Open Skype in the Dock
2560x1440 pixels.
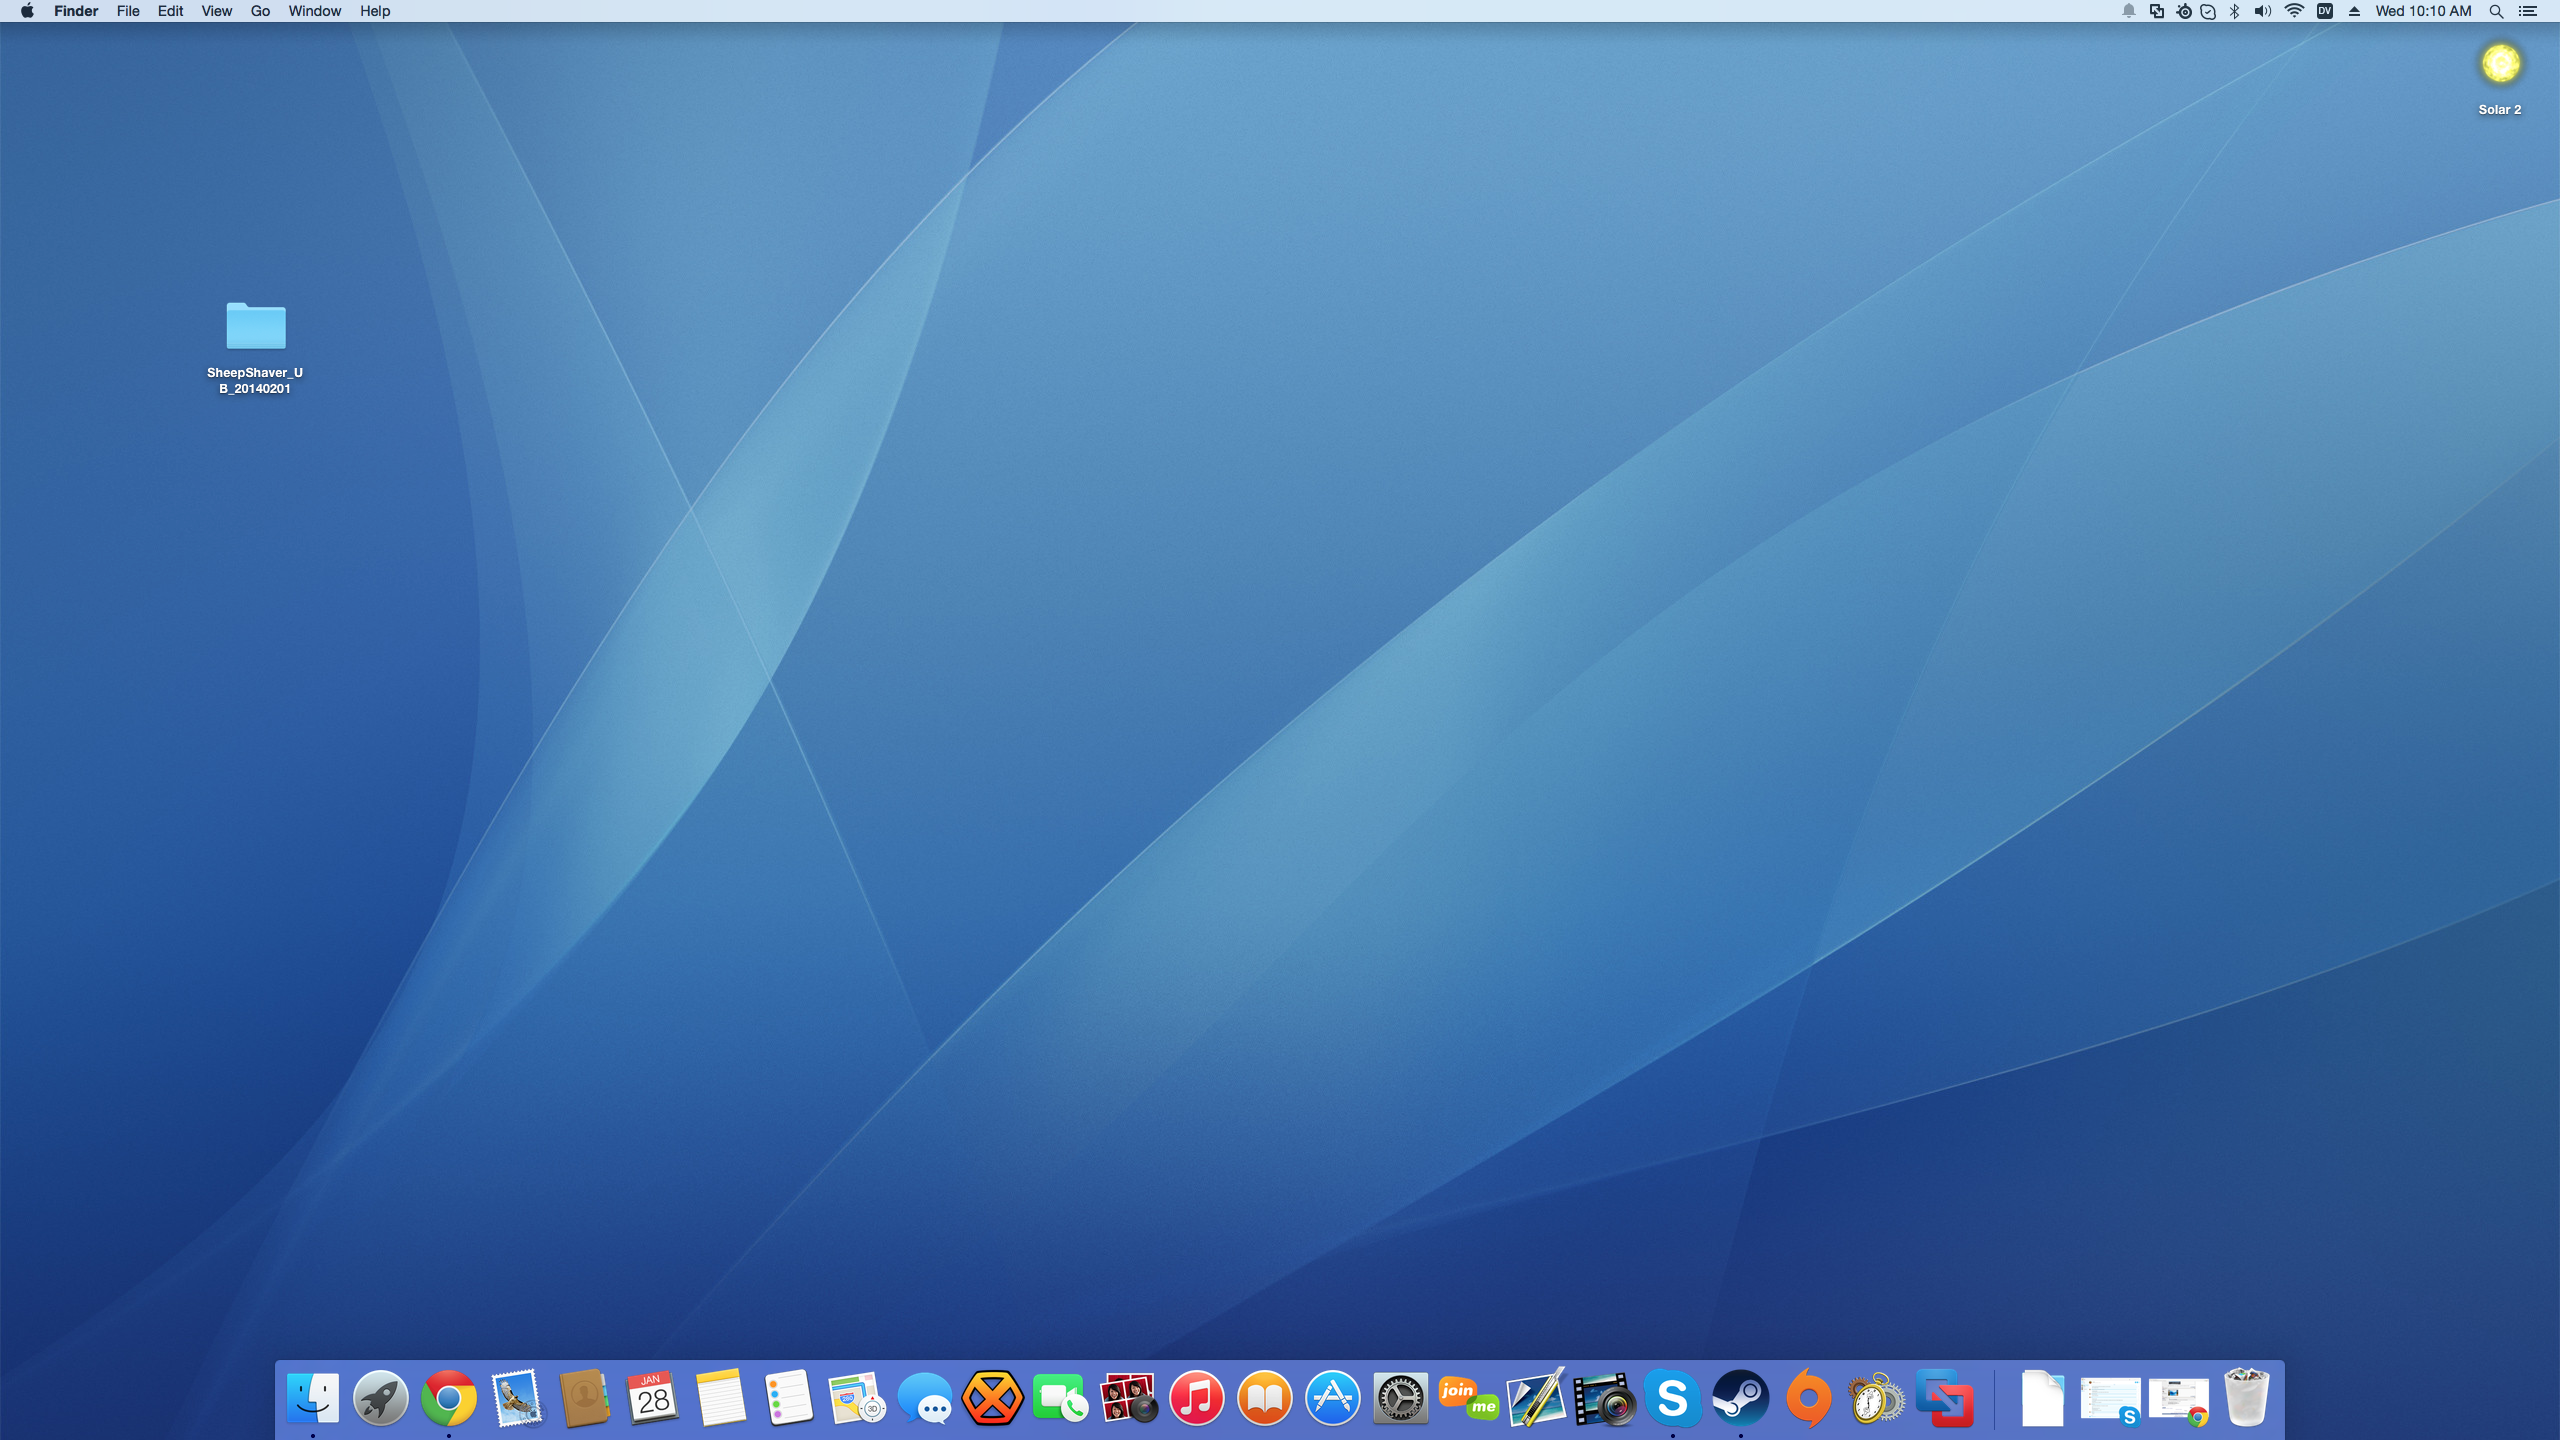point(1672,1398)
